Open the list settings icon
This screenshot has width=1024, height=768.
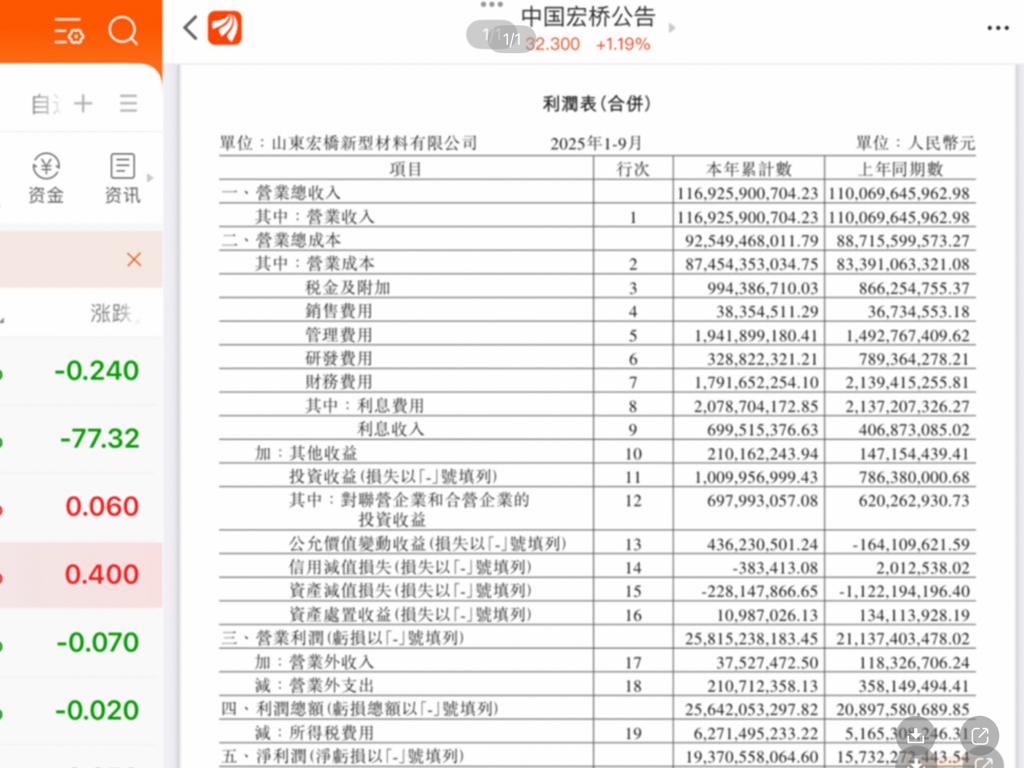(69, 31)
